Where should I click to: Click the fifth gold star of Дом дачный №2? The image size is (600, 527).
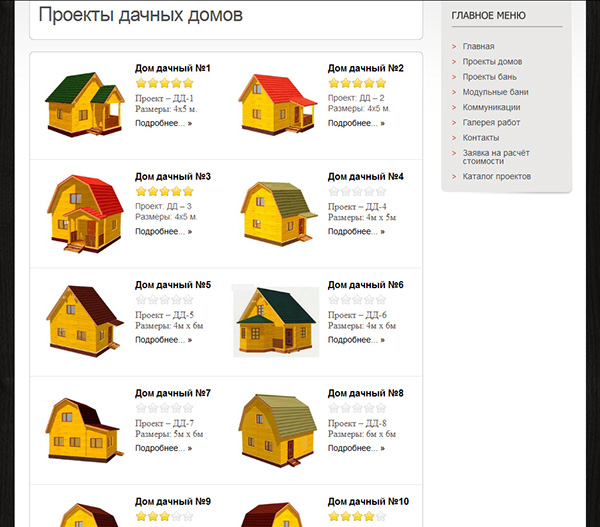[381, 83]
